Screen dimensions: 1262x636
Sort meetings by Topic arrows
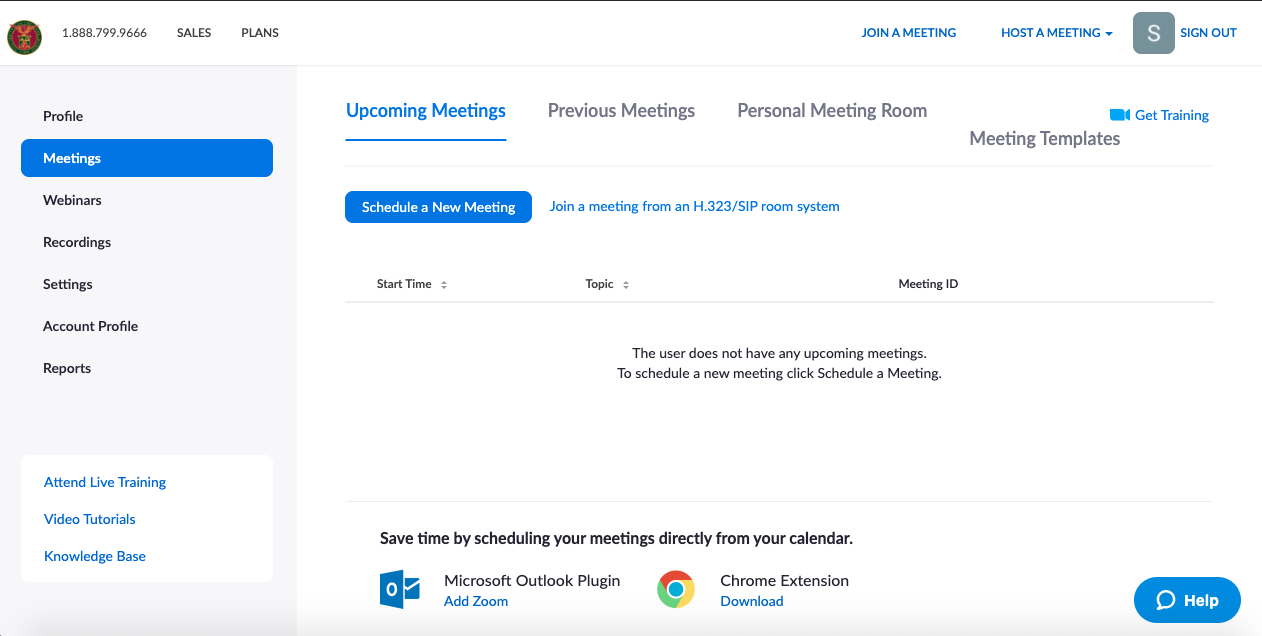click(x=626, y=285)
